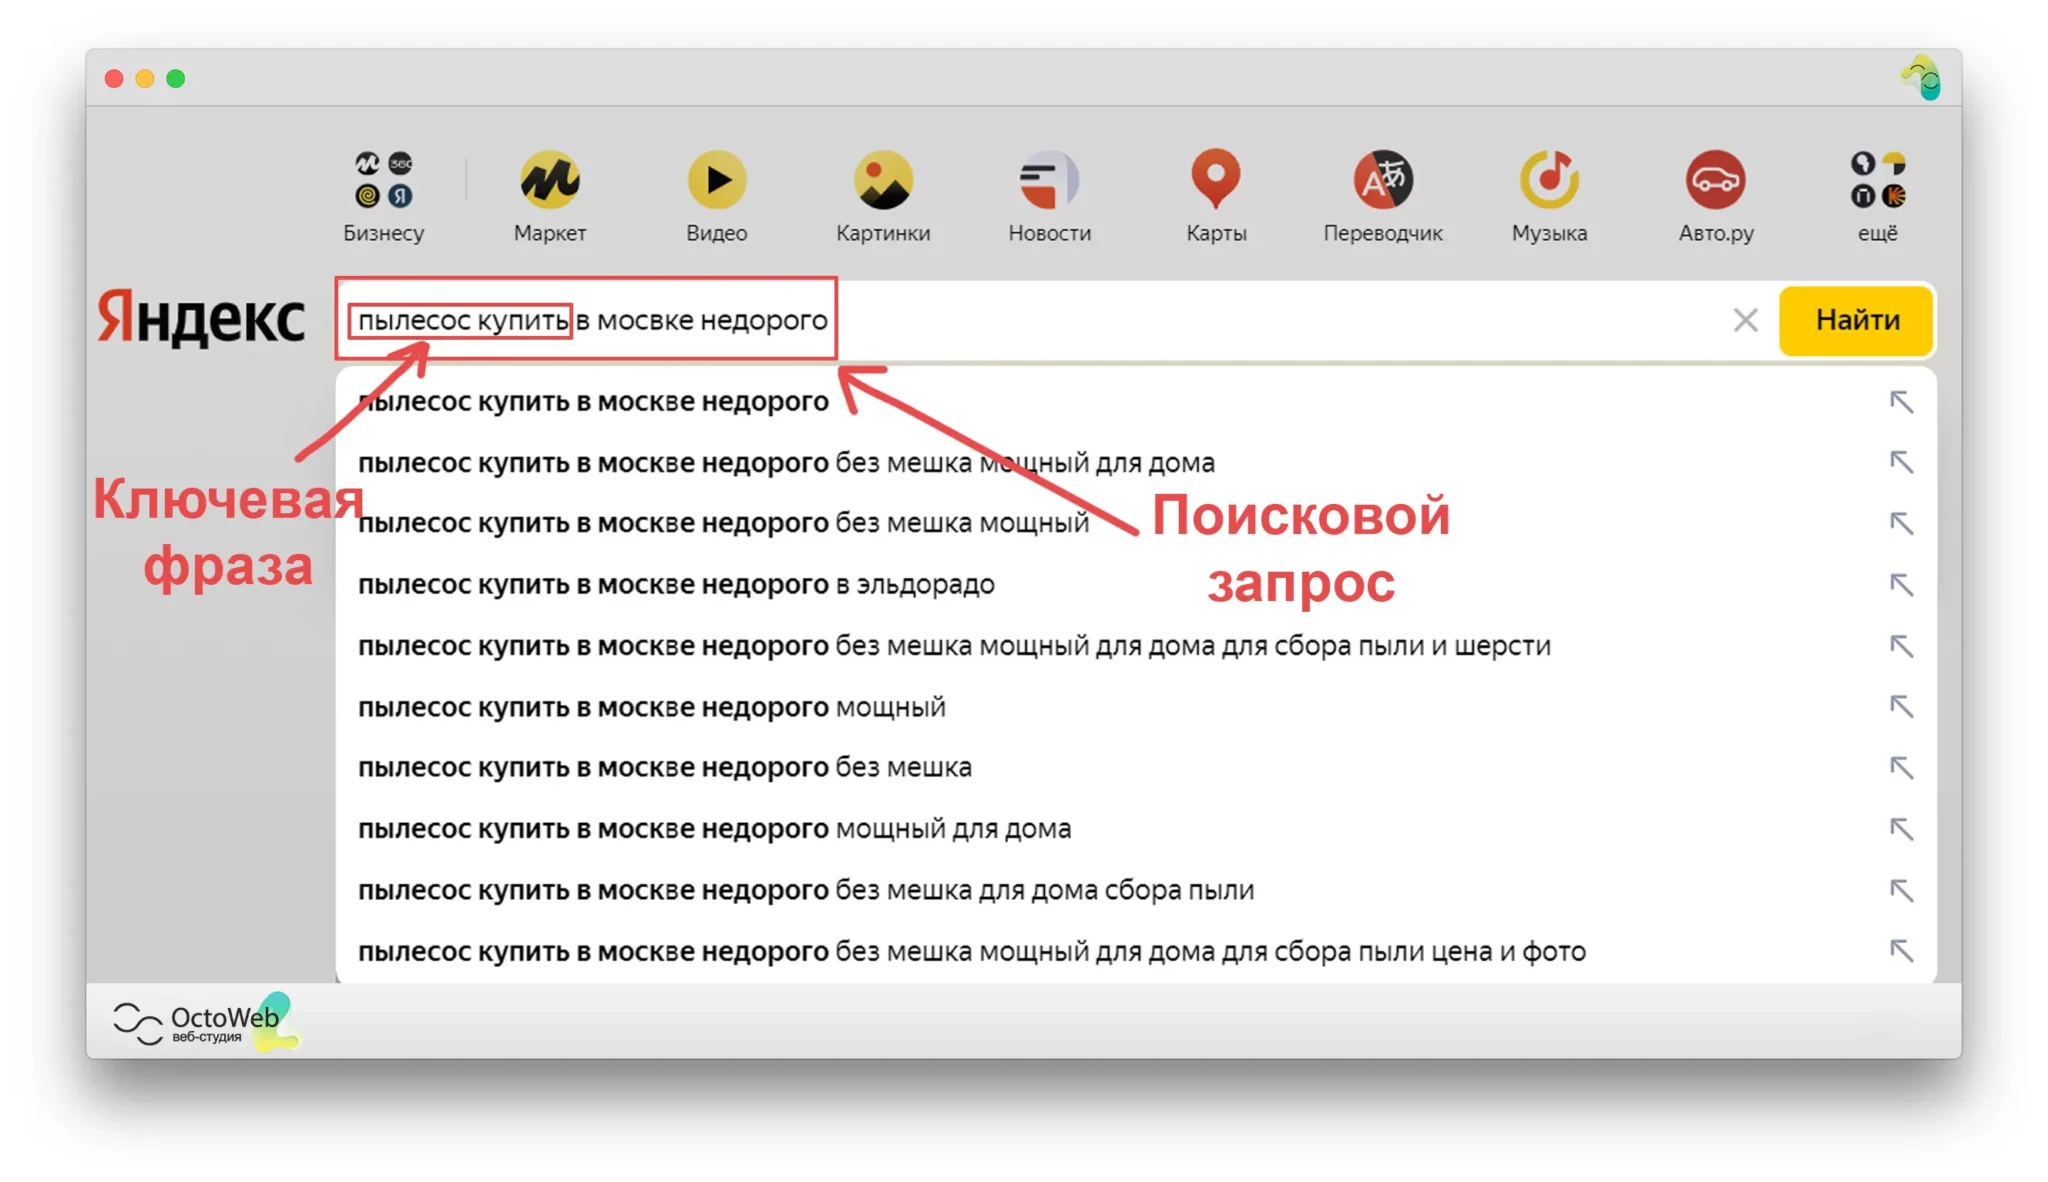Click arrow icon for 'без мешка мощный для дома'
This screenshot has height=1182, width=2048.
pyautogui.click(x=1901, y=462)
